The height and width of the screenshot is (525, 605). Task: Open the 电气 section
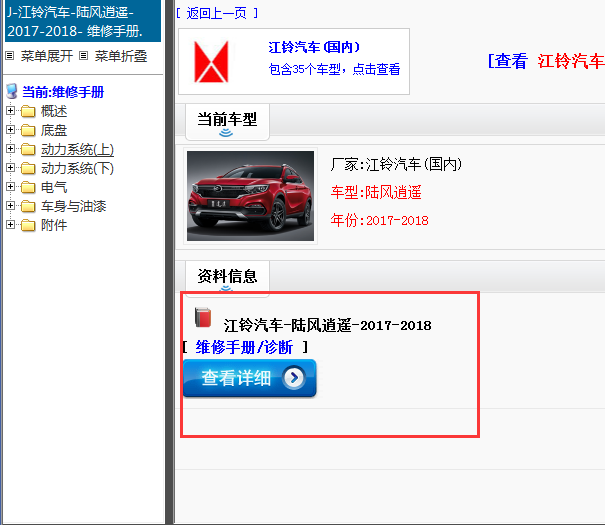[x=54, y=187]
